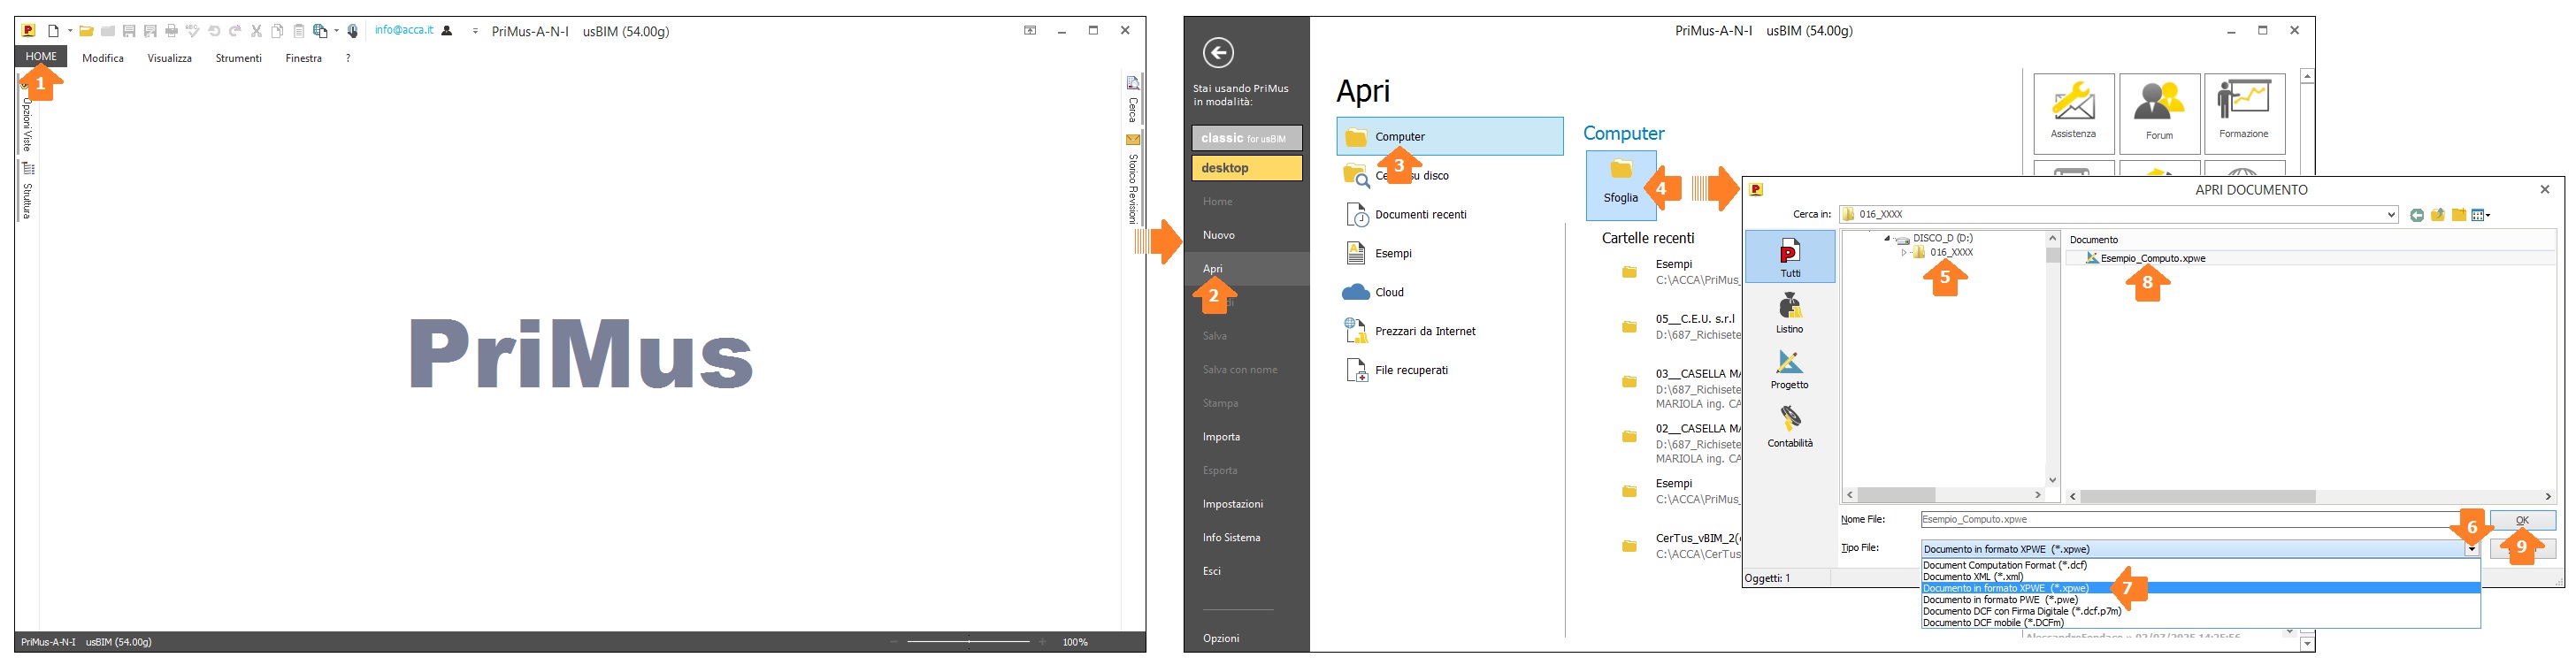Click the user account silhouette icon
The height and width of the screenshot is (665, 2576).
(447, 30)
